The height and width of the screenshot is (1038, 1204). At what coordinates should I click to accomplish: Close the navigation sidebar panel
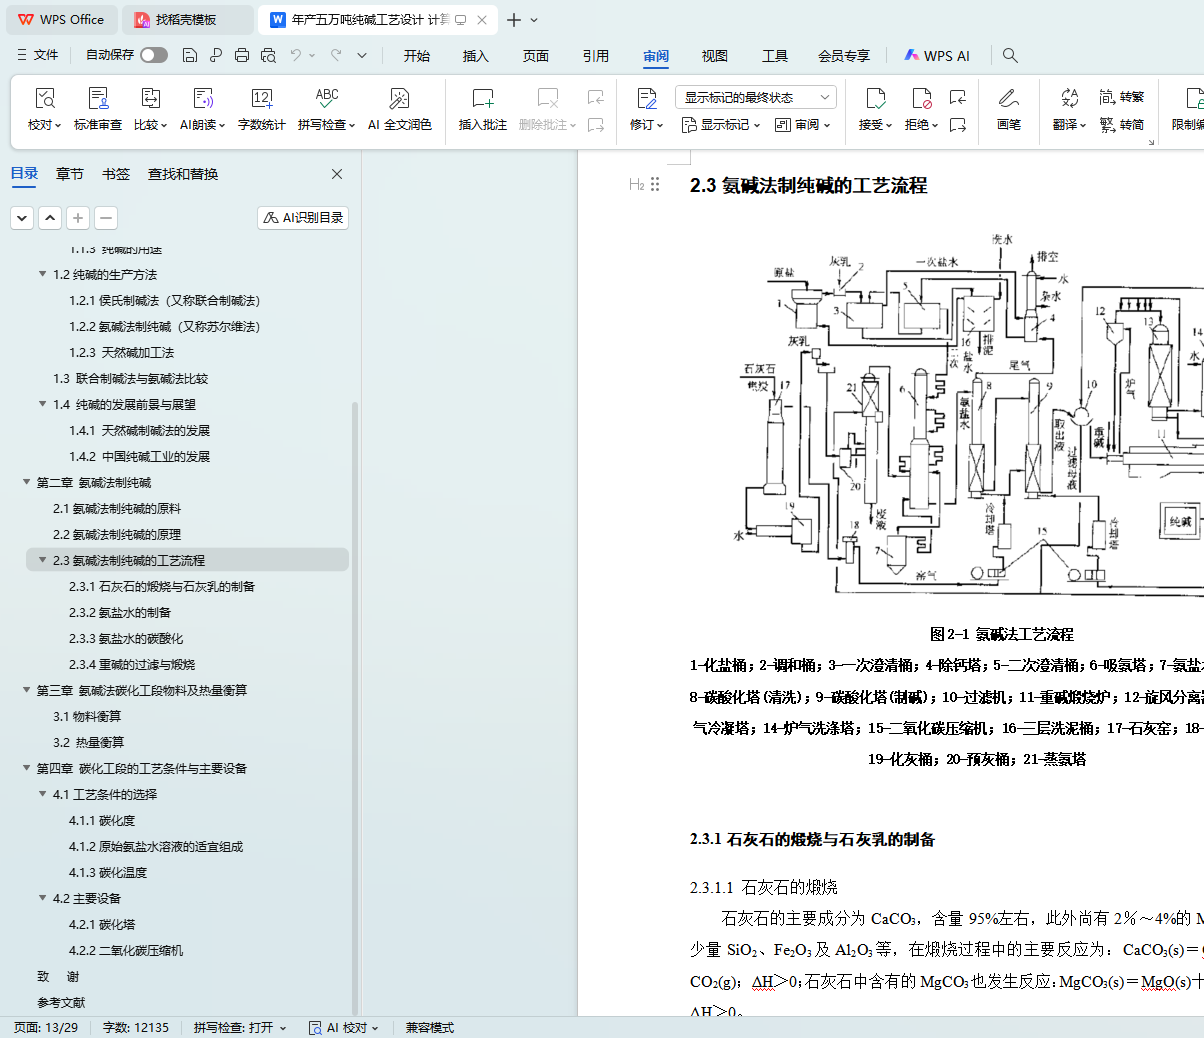click(x=337, y=174)
